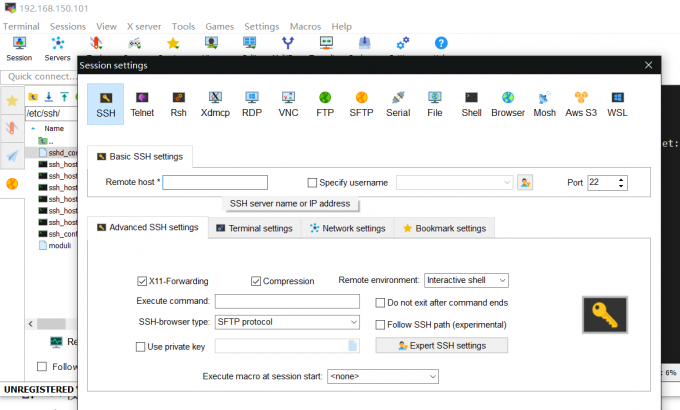The image size is (680, 410).
Task: Open the X server menu
Action: tap(144, 26)
